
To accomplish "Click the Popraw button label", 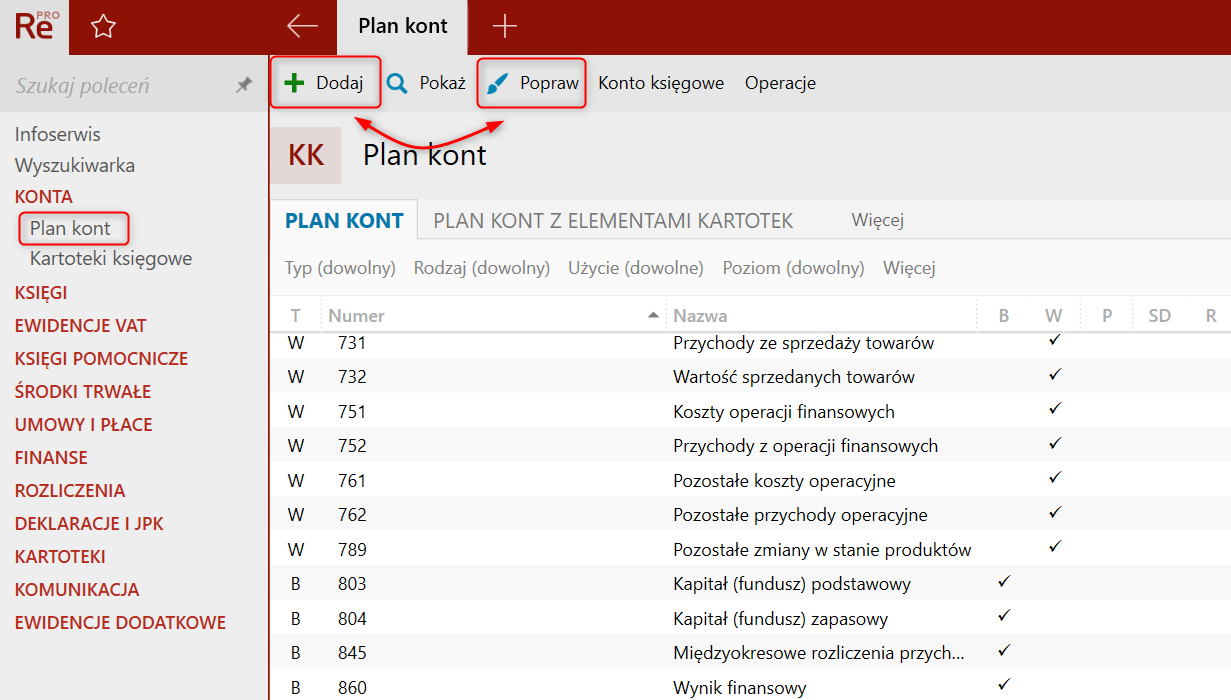I will tap(549, 83).
